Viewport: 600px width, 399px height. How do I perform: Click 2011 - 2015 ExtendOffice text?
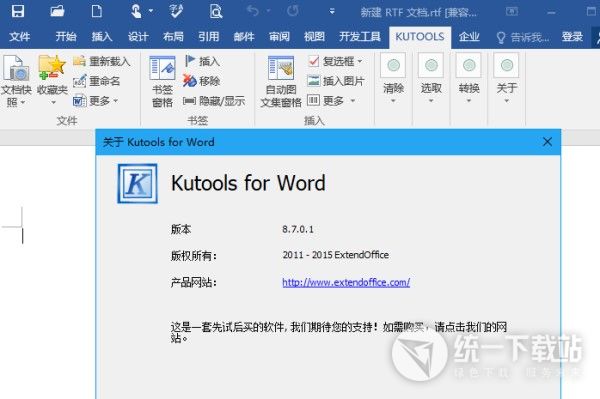click(x=336, y=255)
